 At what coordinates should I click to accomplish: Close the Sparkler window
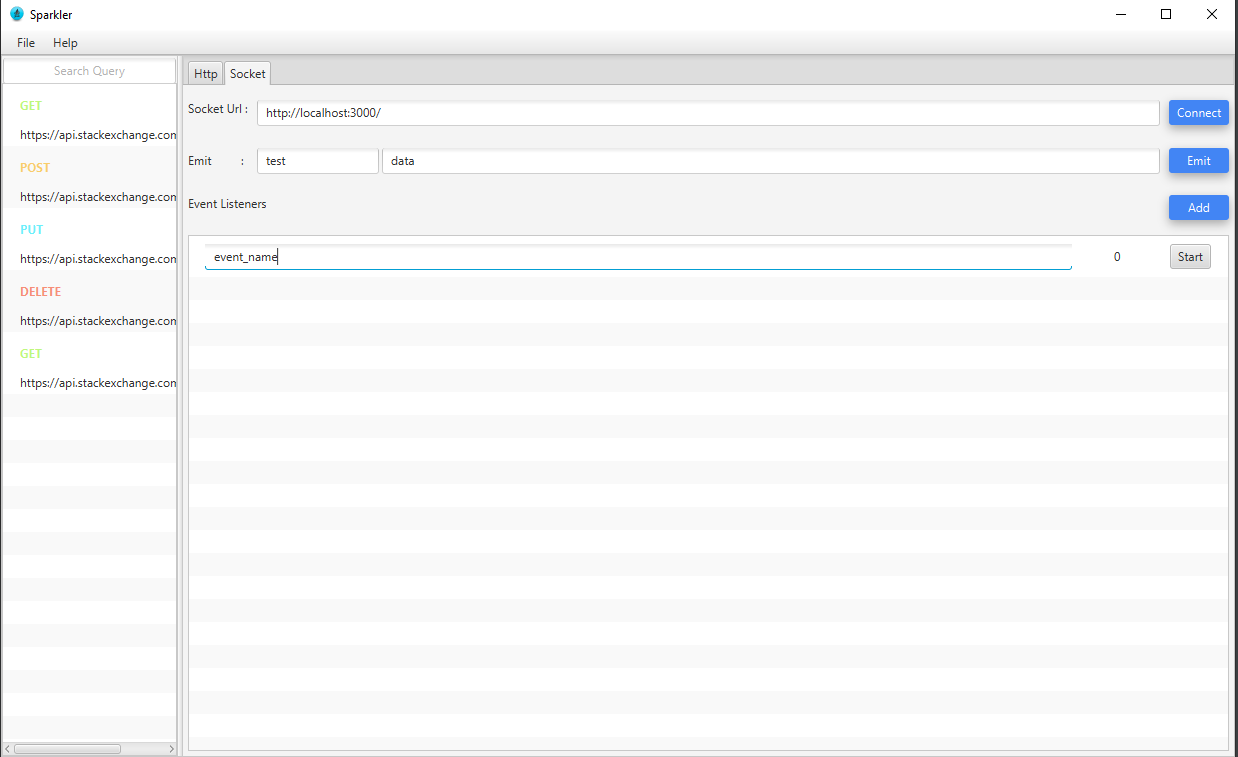[x=1212, y=14]
